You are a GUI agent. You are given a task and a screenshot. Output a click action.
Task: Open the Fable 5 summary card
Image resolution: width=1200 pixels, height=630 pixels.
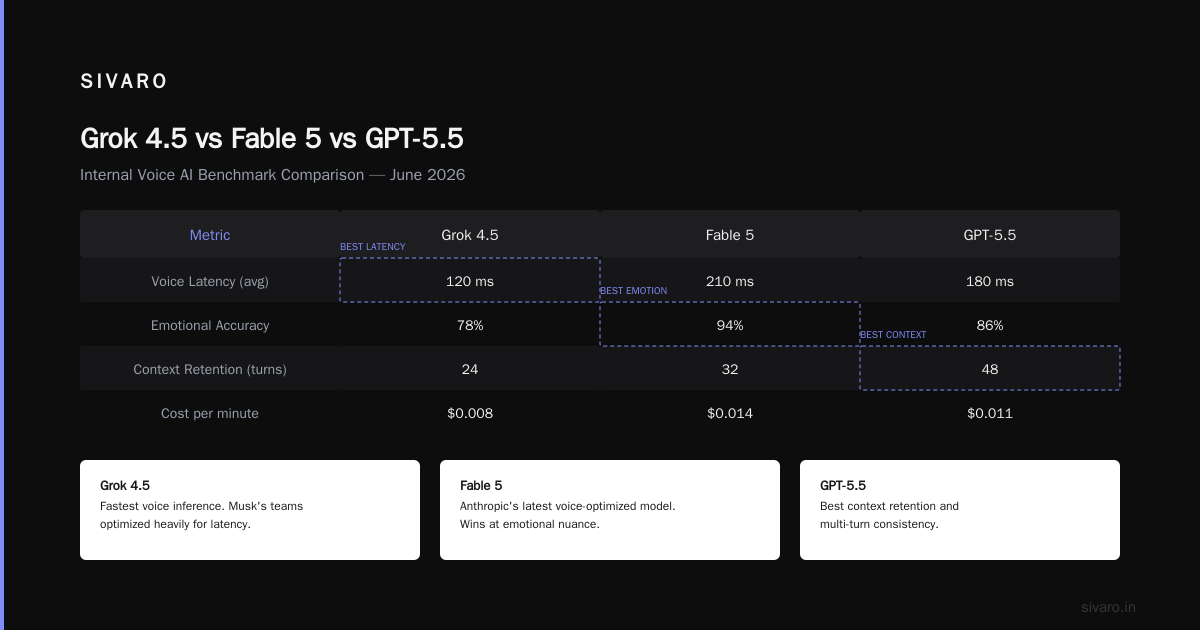(610, 510)
